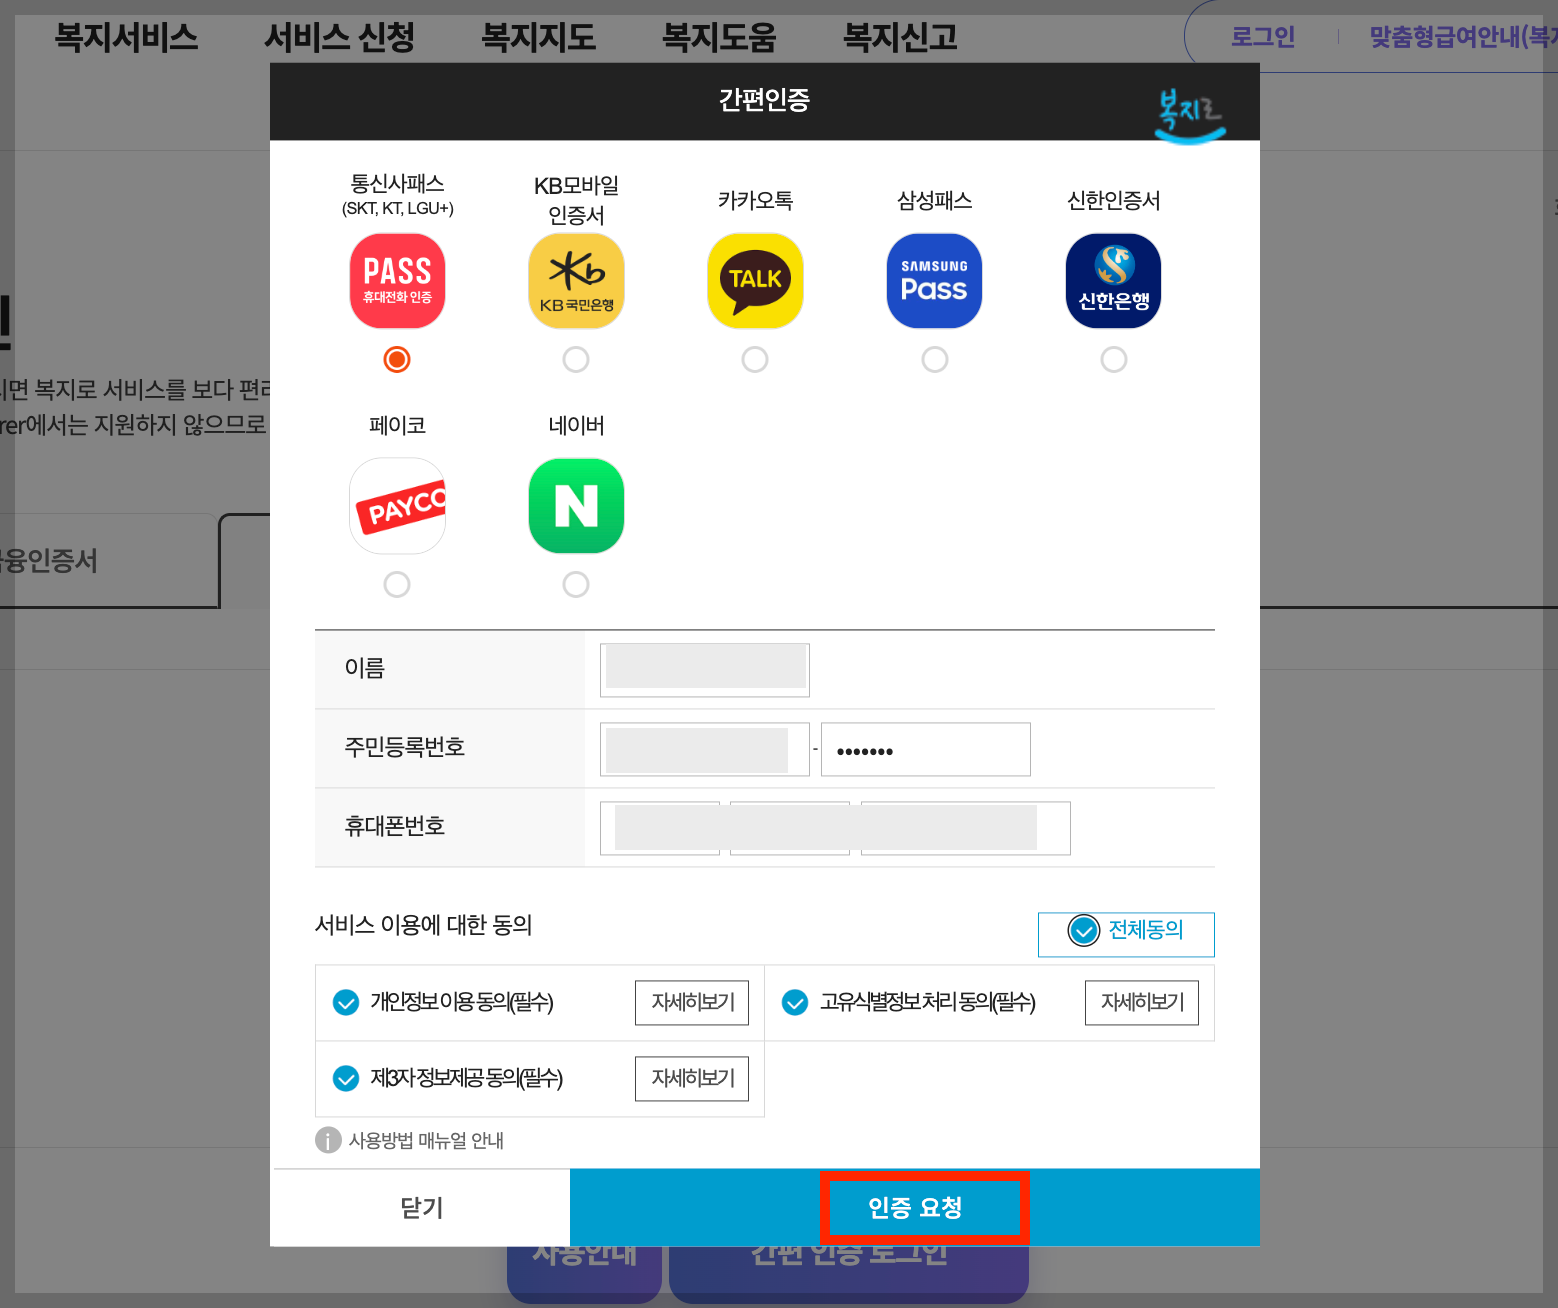Viewport: 1558px width, 1308px height.
Task: Open the 서비스 신청 menu
Action: (339, 38)
